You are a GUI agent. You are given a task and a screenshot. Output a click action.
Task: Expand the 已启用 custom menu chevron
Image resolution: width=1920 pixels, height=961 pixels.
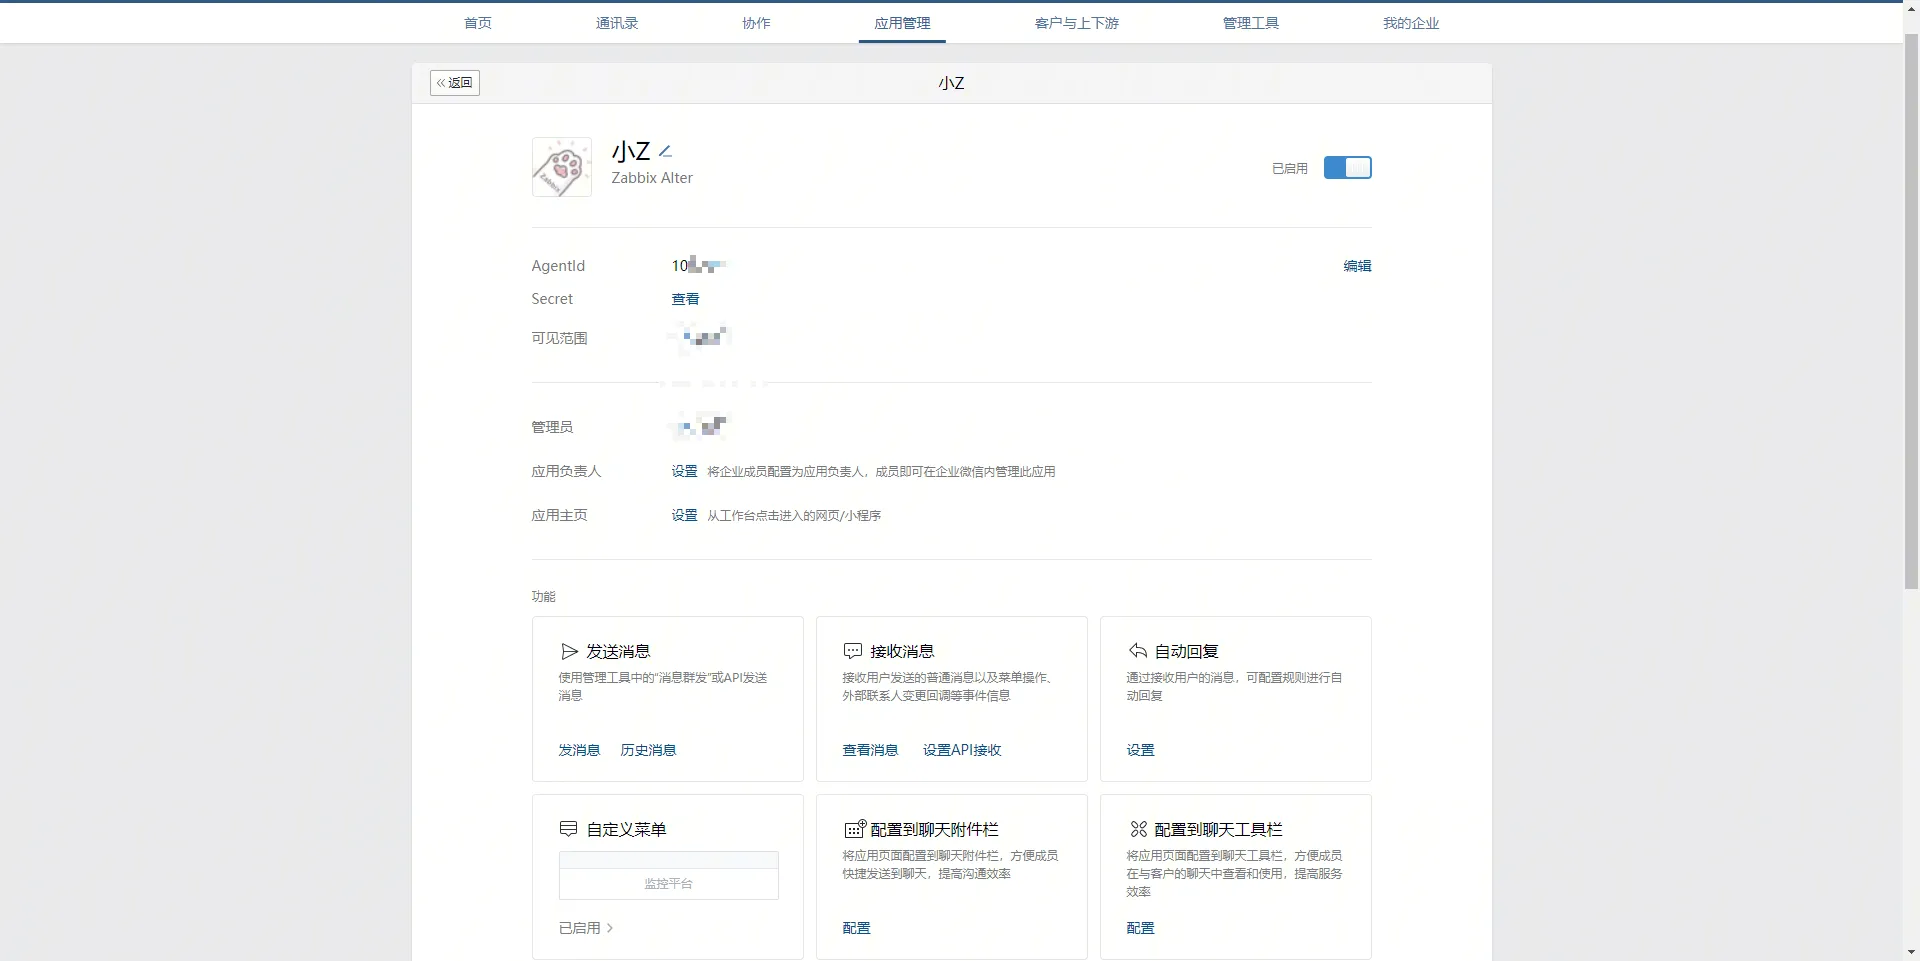[610, 928]
